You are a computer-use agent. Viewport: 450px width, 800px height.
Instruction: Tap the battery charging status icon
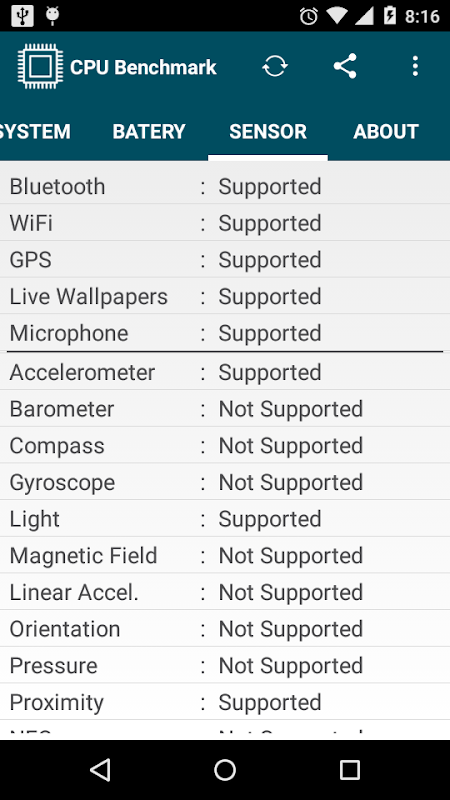(x=390, y=16)
